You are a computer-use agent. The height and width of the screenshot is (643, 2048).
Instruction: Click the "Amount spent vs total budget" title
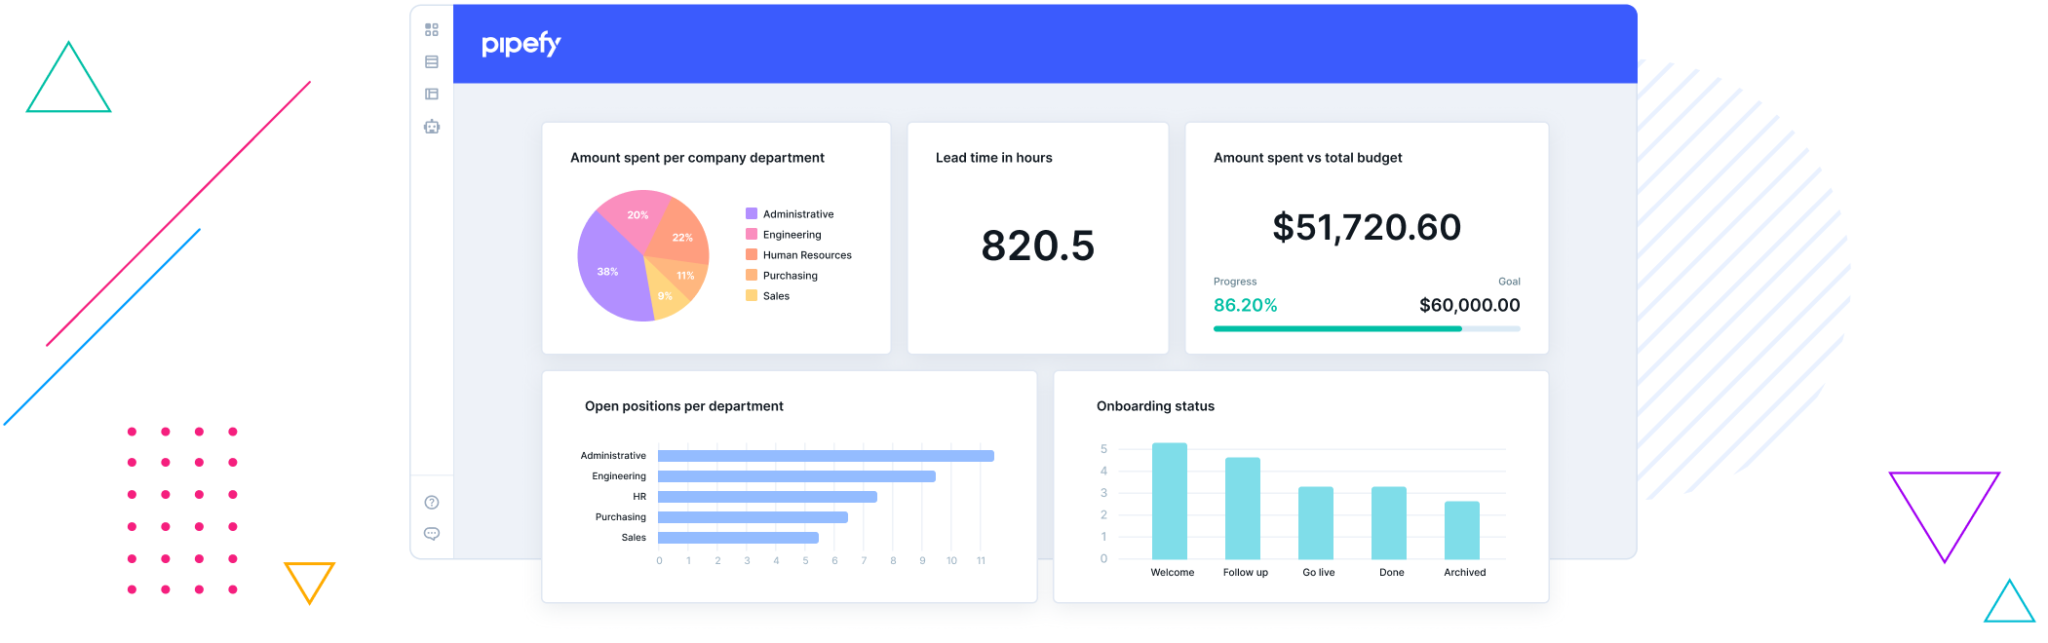pos(1308,158)
